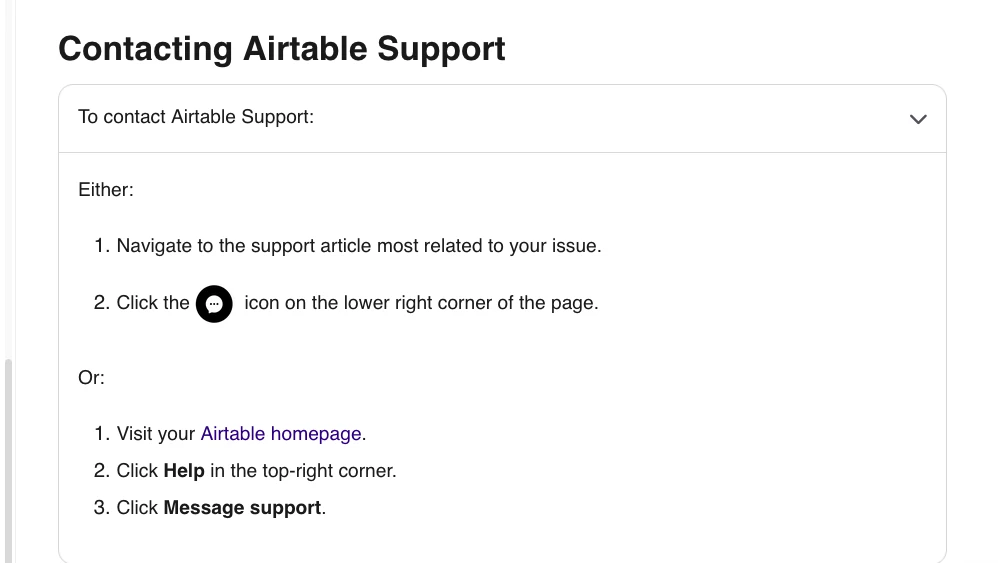Image resolution: width=998 pixels, height=563 pixels.
Task: Click the scrollbar track above the thumb
Action: point(8,178)
